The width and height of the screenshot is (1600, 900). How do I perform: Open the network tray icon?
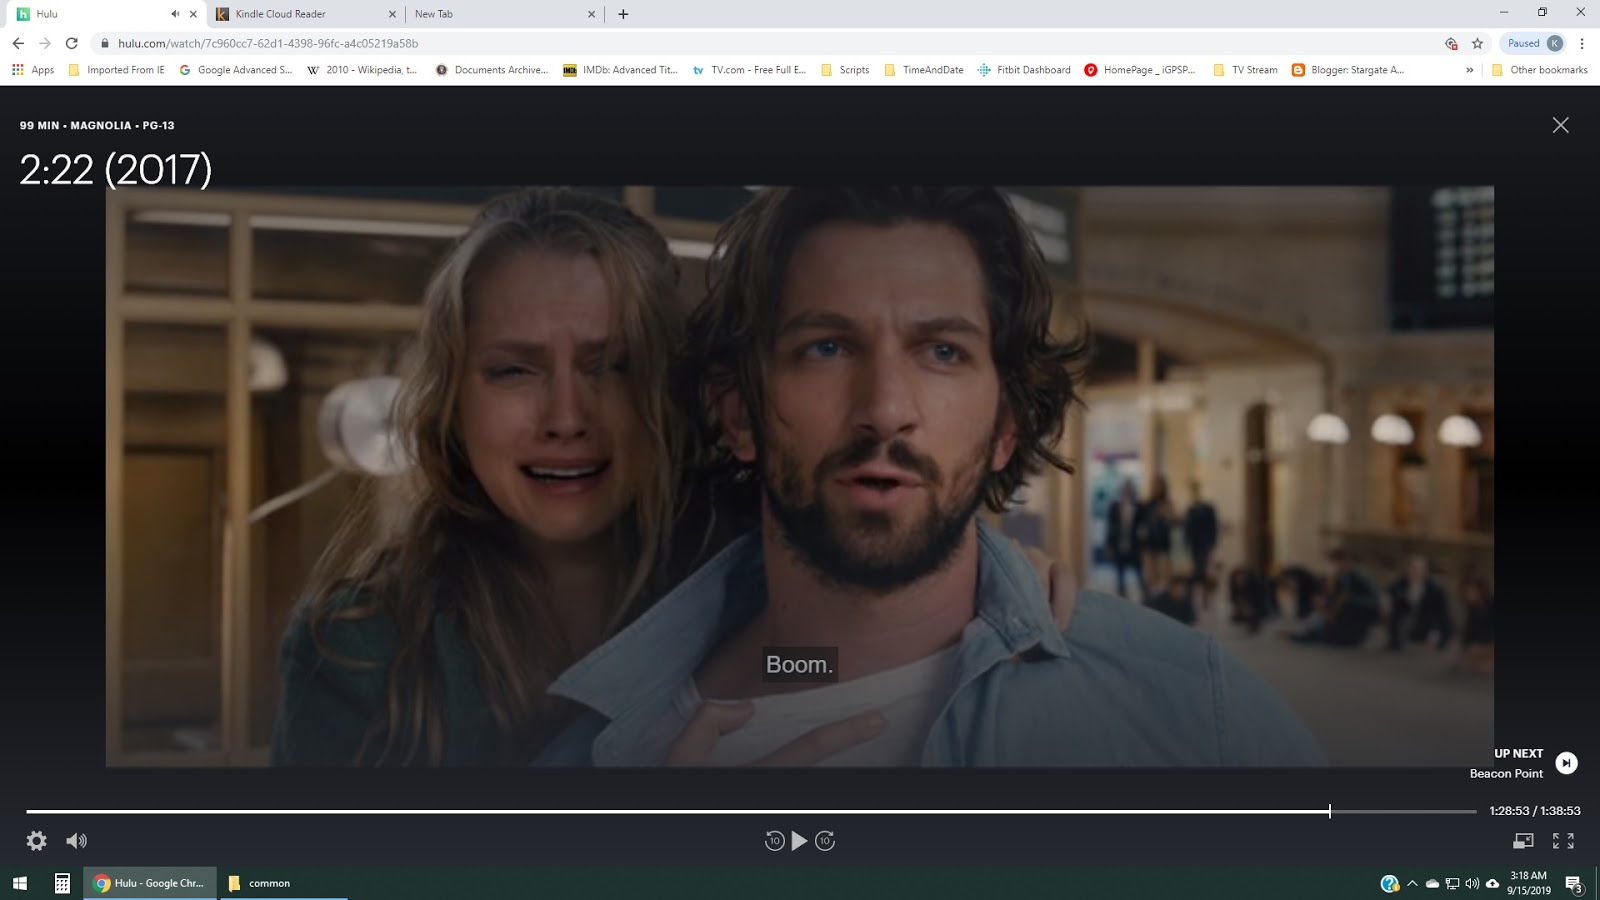(x=1452, y=883)
